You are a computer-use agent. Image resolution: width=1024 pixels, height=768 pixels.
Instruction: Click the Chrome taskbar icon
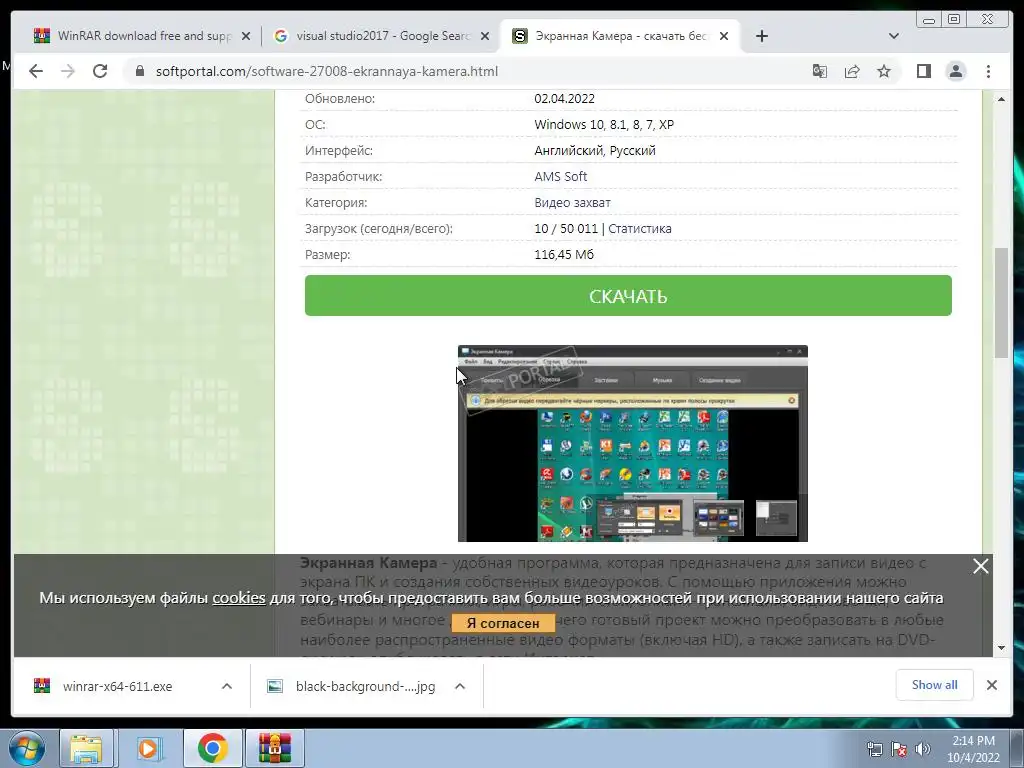click(x=212, y=748)
